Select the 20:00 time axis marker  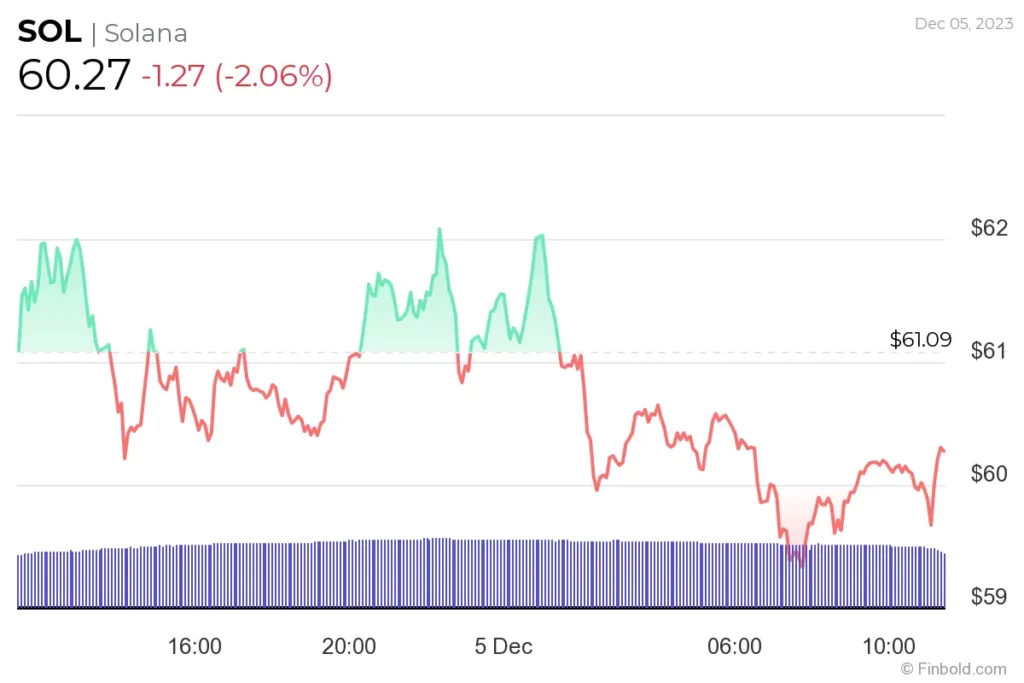(x=349, y=646)
